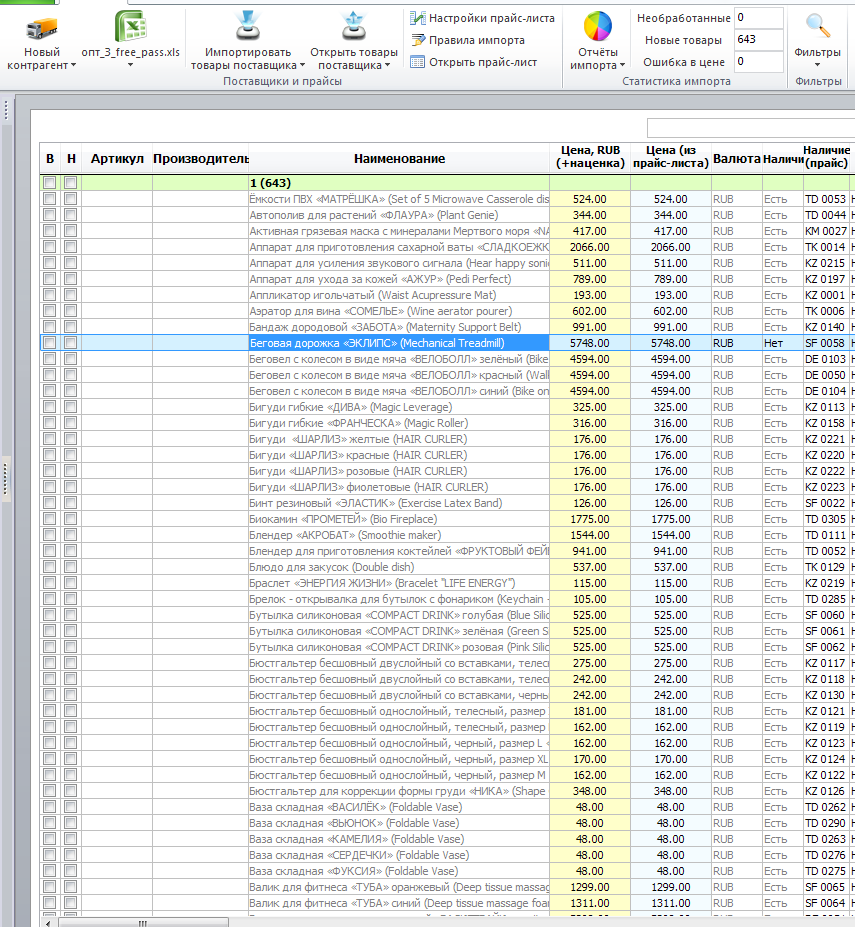The image size is (855, 927).
Task: Select Аппликатор игольчатый (Waist Acupressure Mat) row
Action: click(x=447, y=295)
